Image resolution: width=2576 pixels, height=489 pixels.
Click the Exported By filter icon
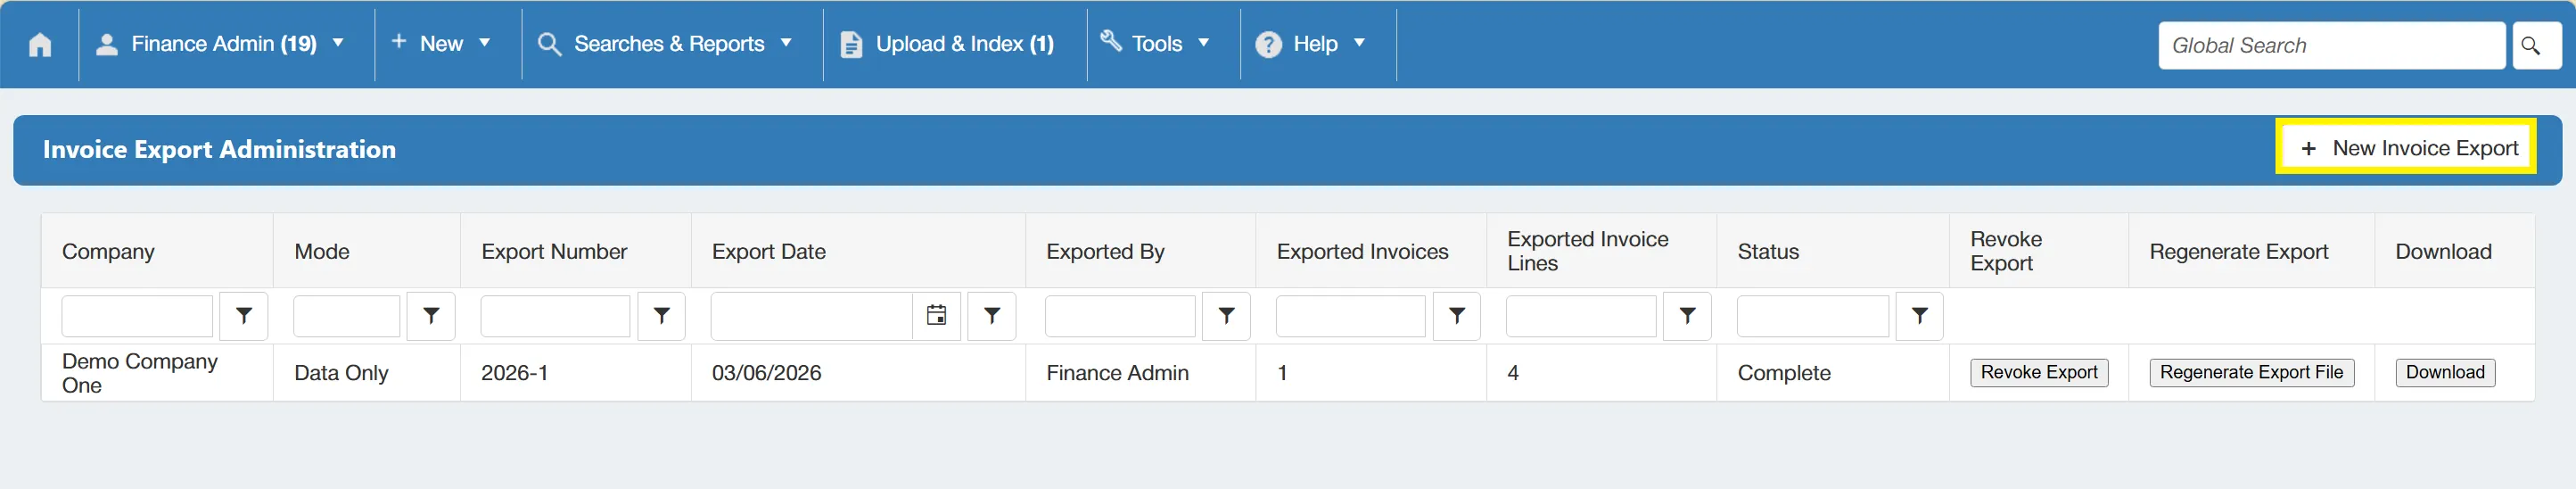pos(1226,316)
